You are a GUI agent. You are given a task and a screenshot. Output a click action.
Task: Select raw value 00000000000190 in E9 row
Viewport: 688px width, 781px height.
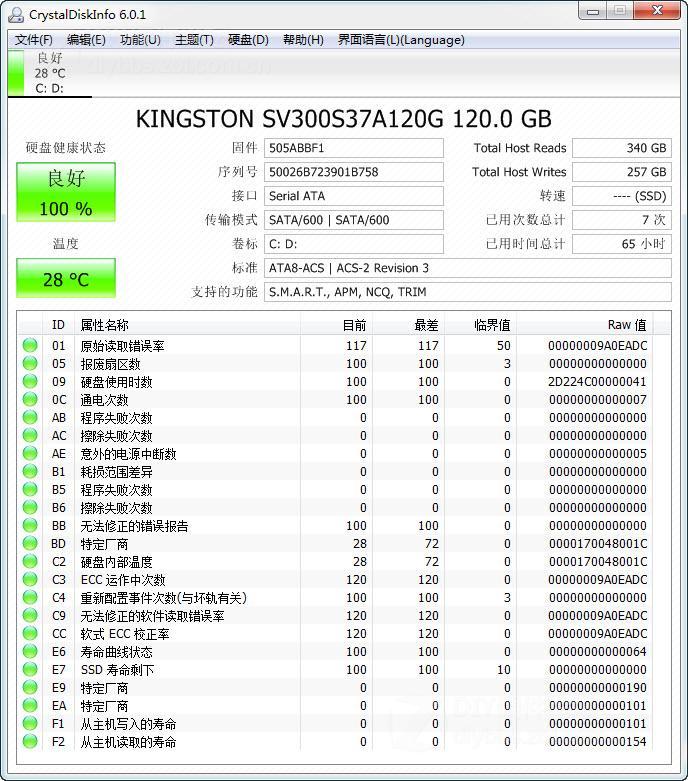pos(597,688)
